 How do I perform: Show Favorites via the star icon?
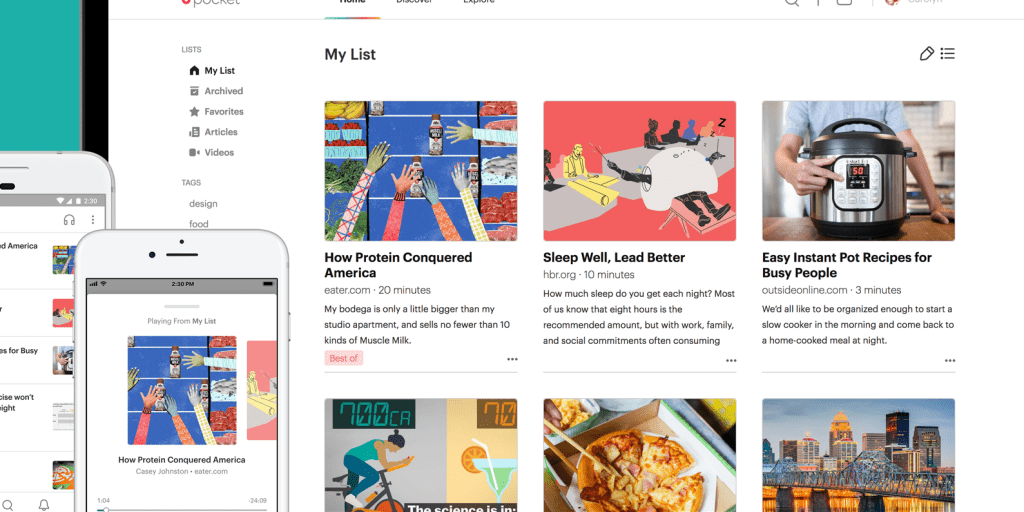point(194,112)
